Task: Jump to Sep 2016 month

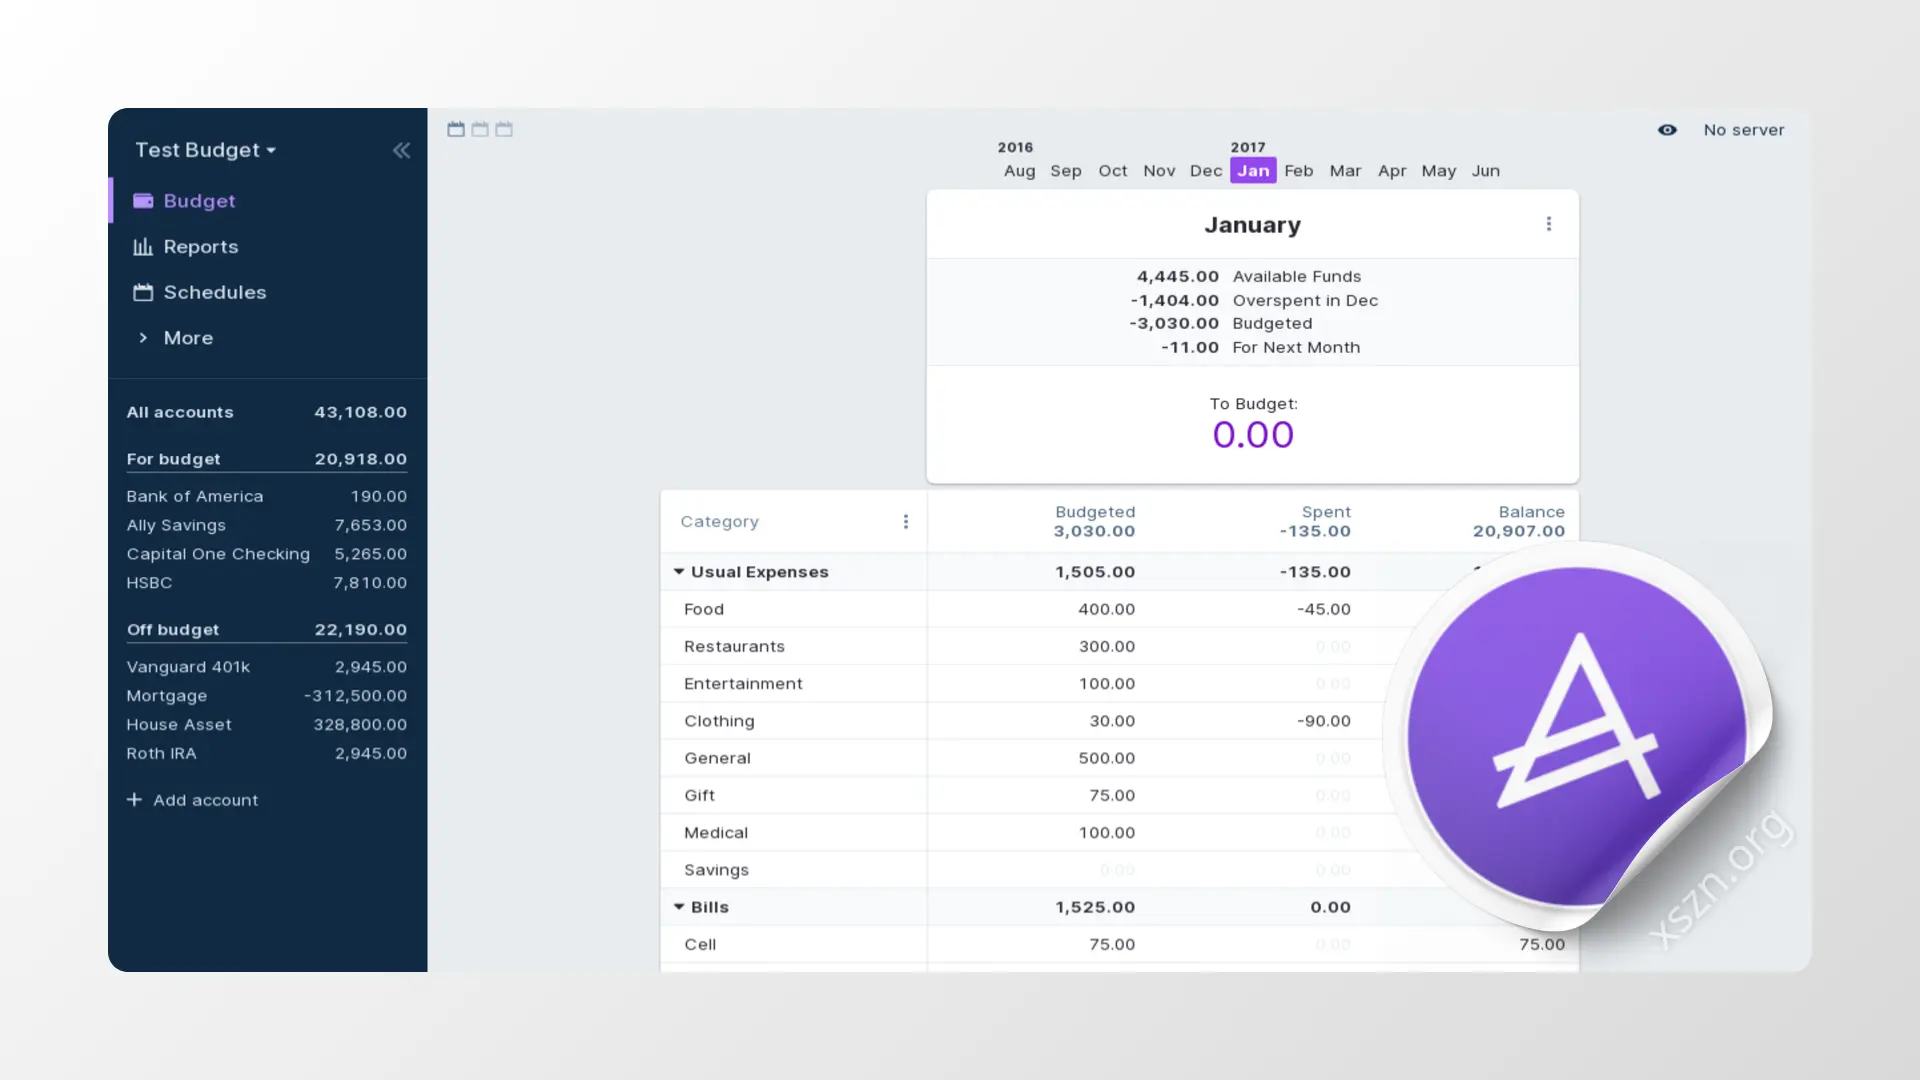Action: coord(1066,171)
